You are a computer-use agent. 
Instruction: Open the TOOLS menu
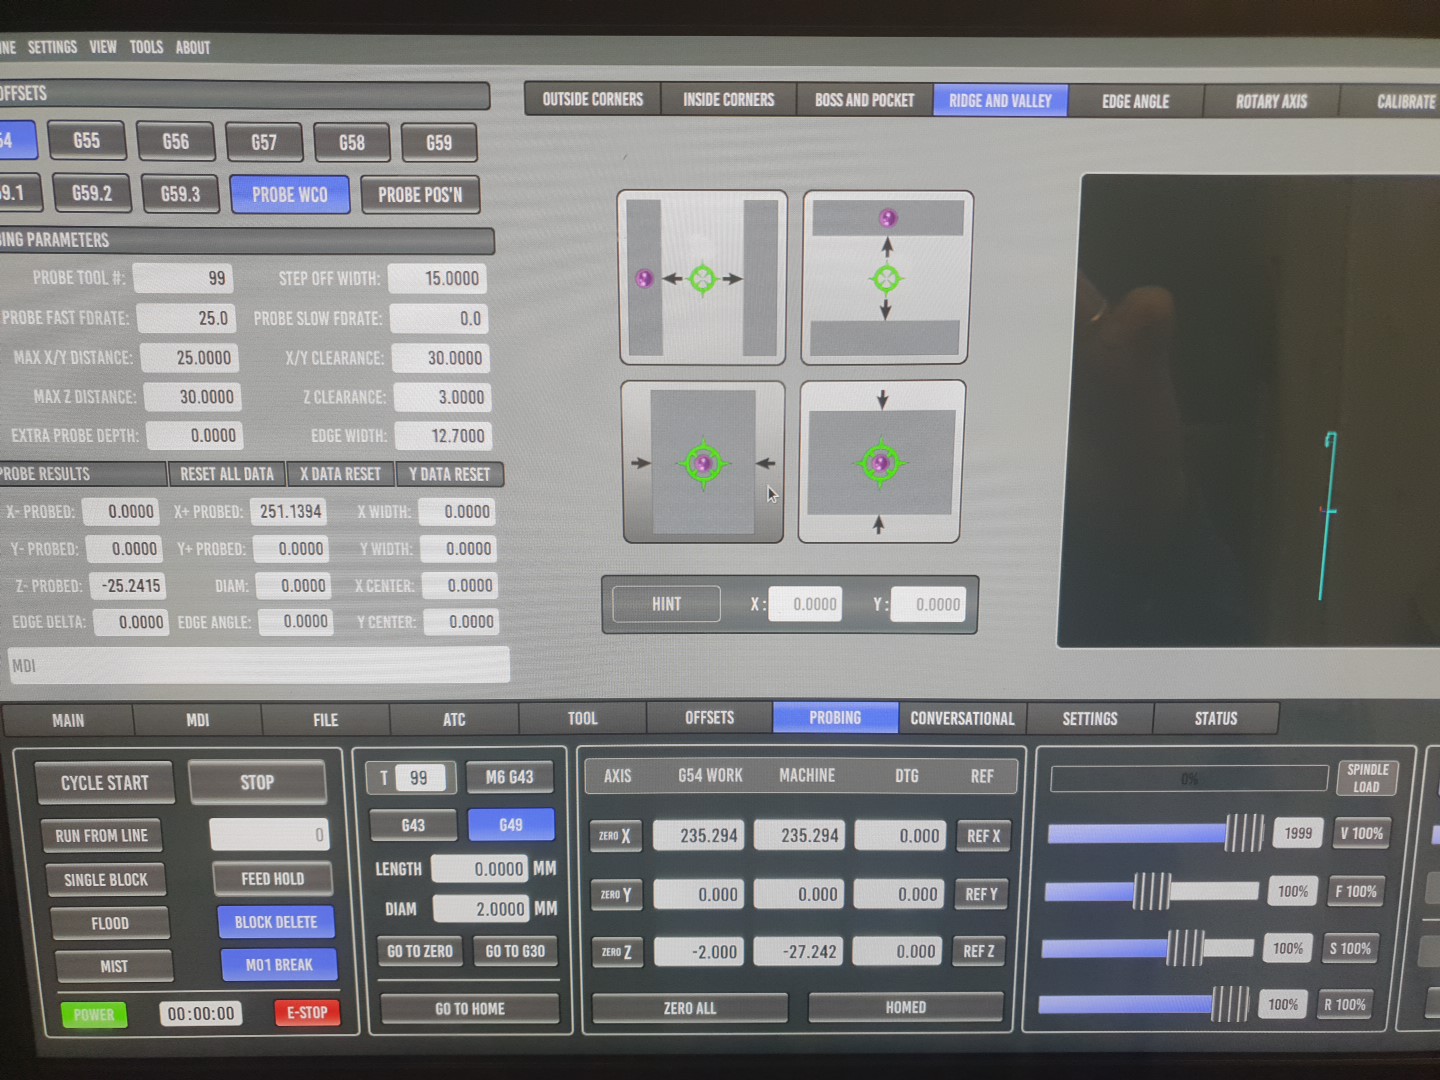tap(146, 47)
